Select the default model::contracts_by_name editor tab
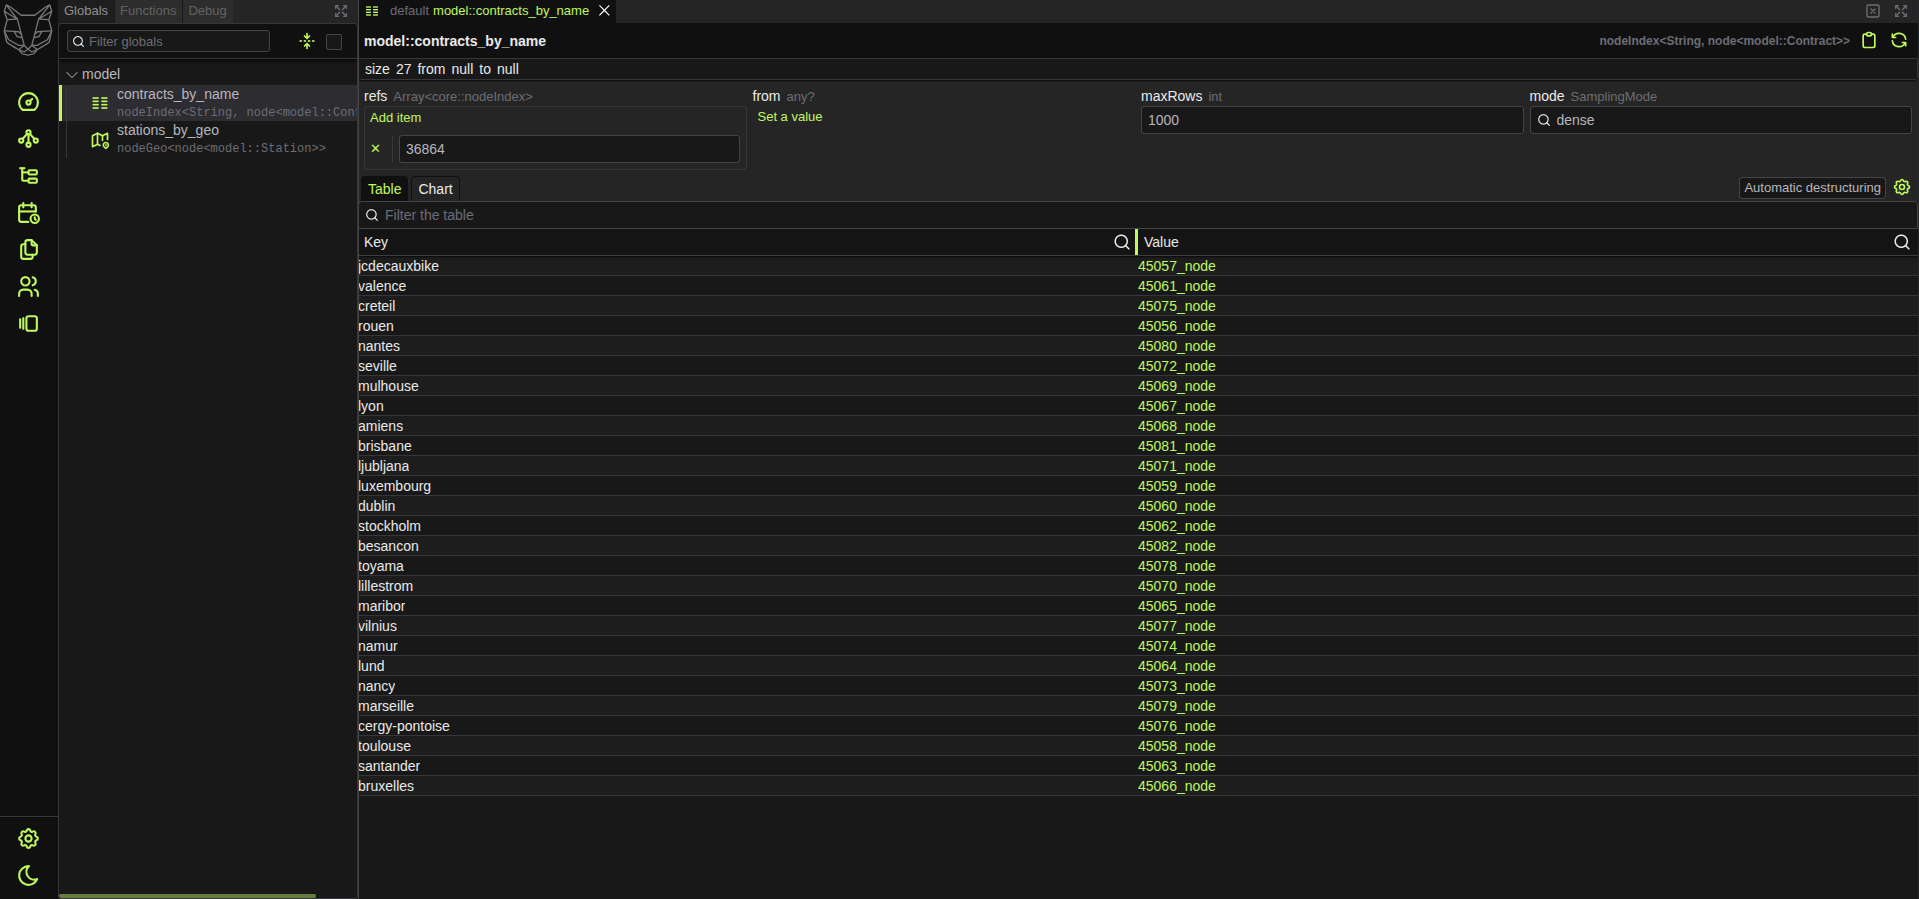This screenshot has height=899, width=1919. click(x=488, y=11)
